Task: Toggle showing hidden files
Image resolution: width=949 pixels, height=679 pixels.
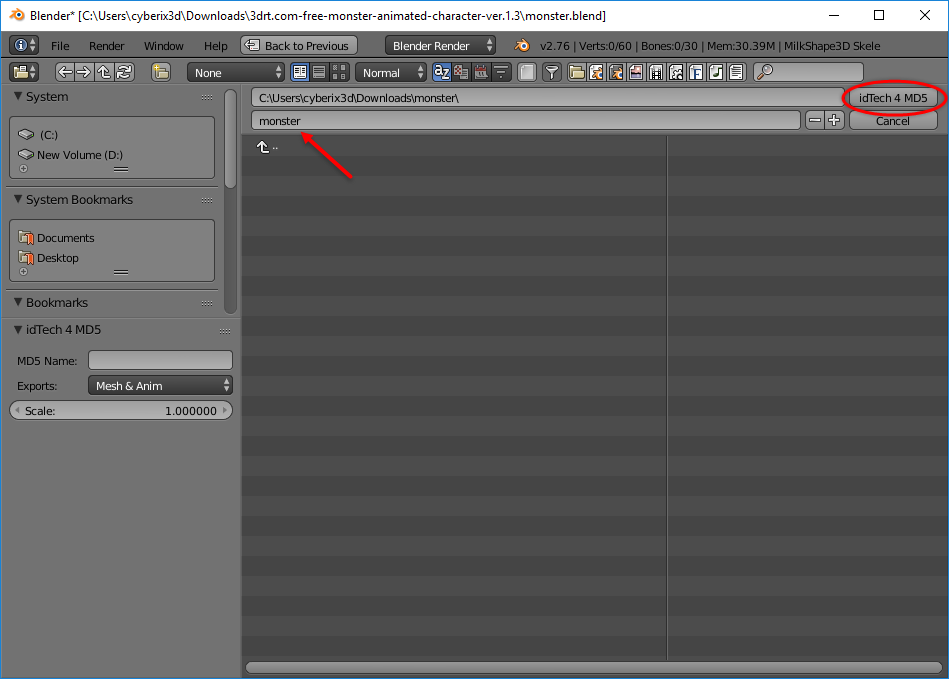Action: click(527, 72)
